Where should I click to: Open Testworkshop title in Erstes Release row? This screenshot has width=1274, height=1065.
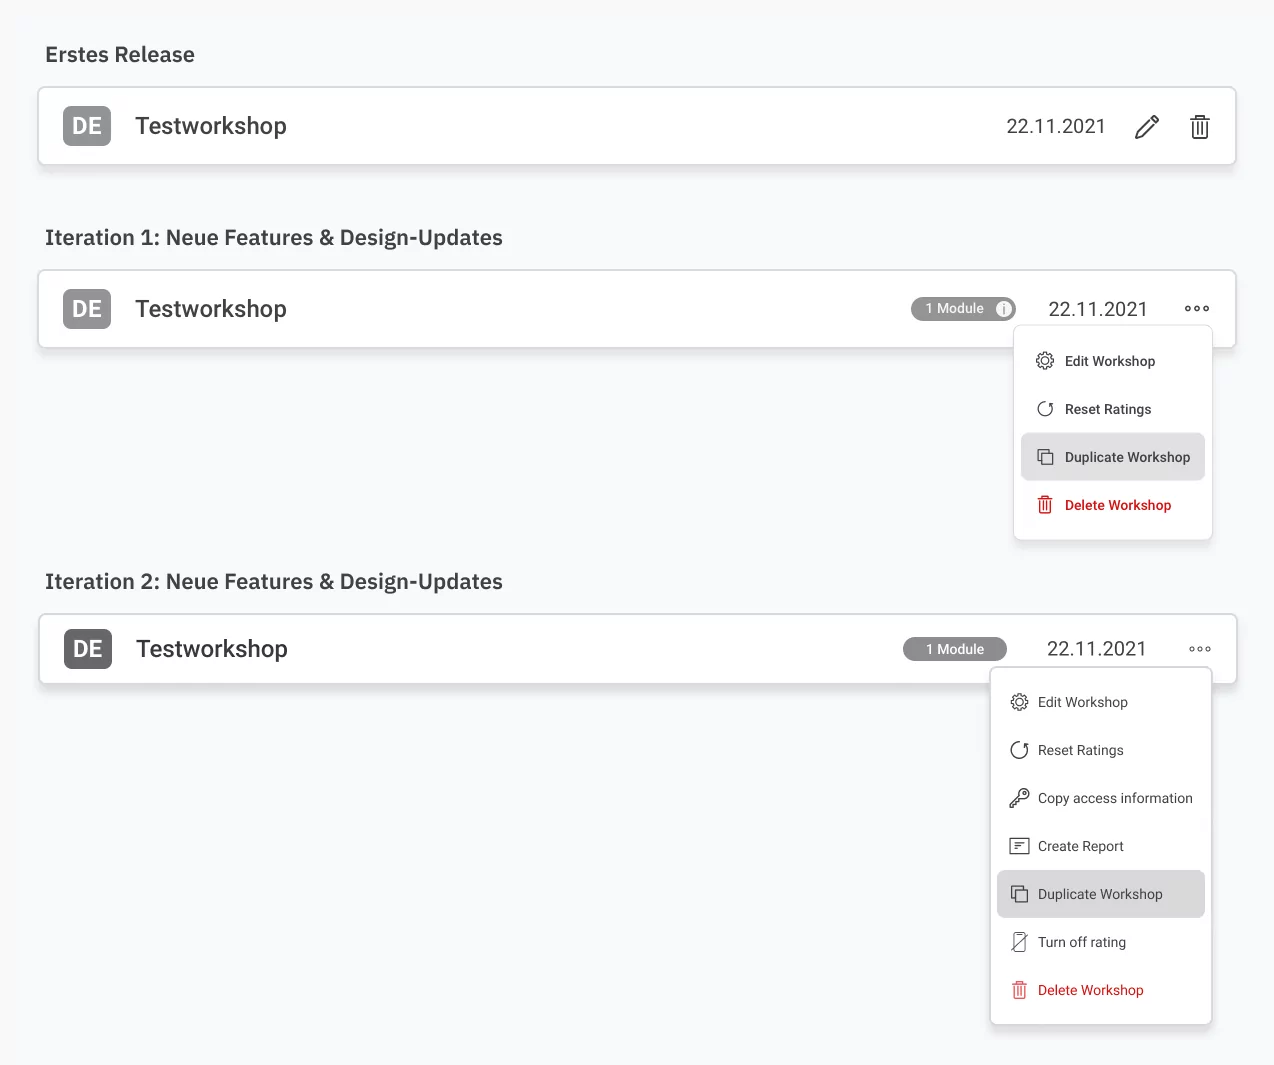211,126
